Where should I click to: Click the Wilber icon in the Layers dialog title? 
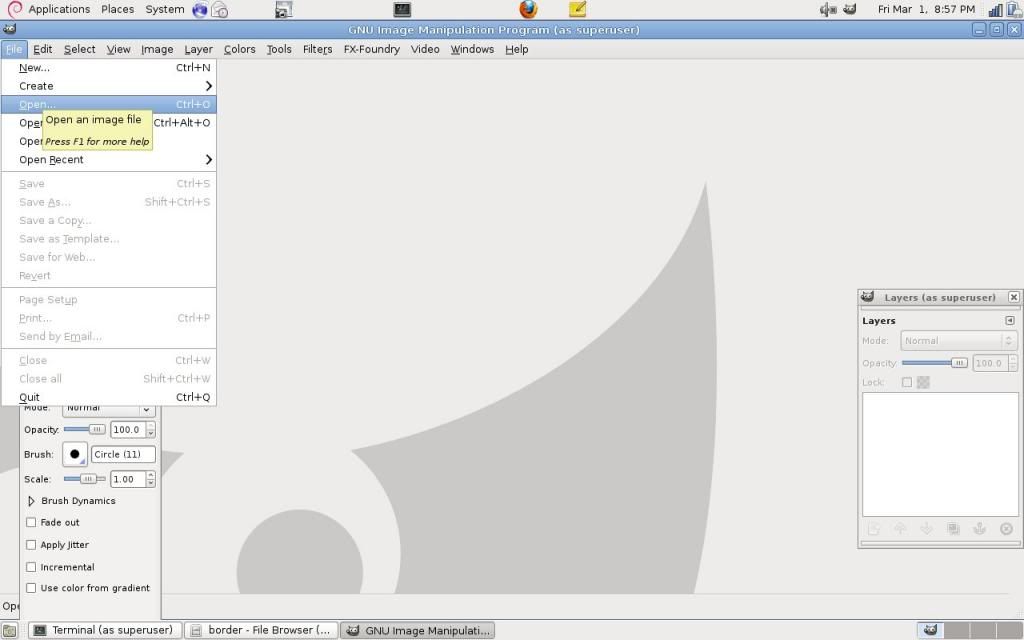coord(867,296)
